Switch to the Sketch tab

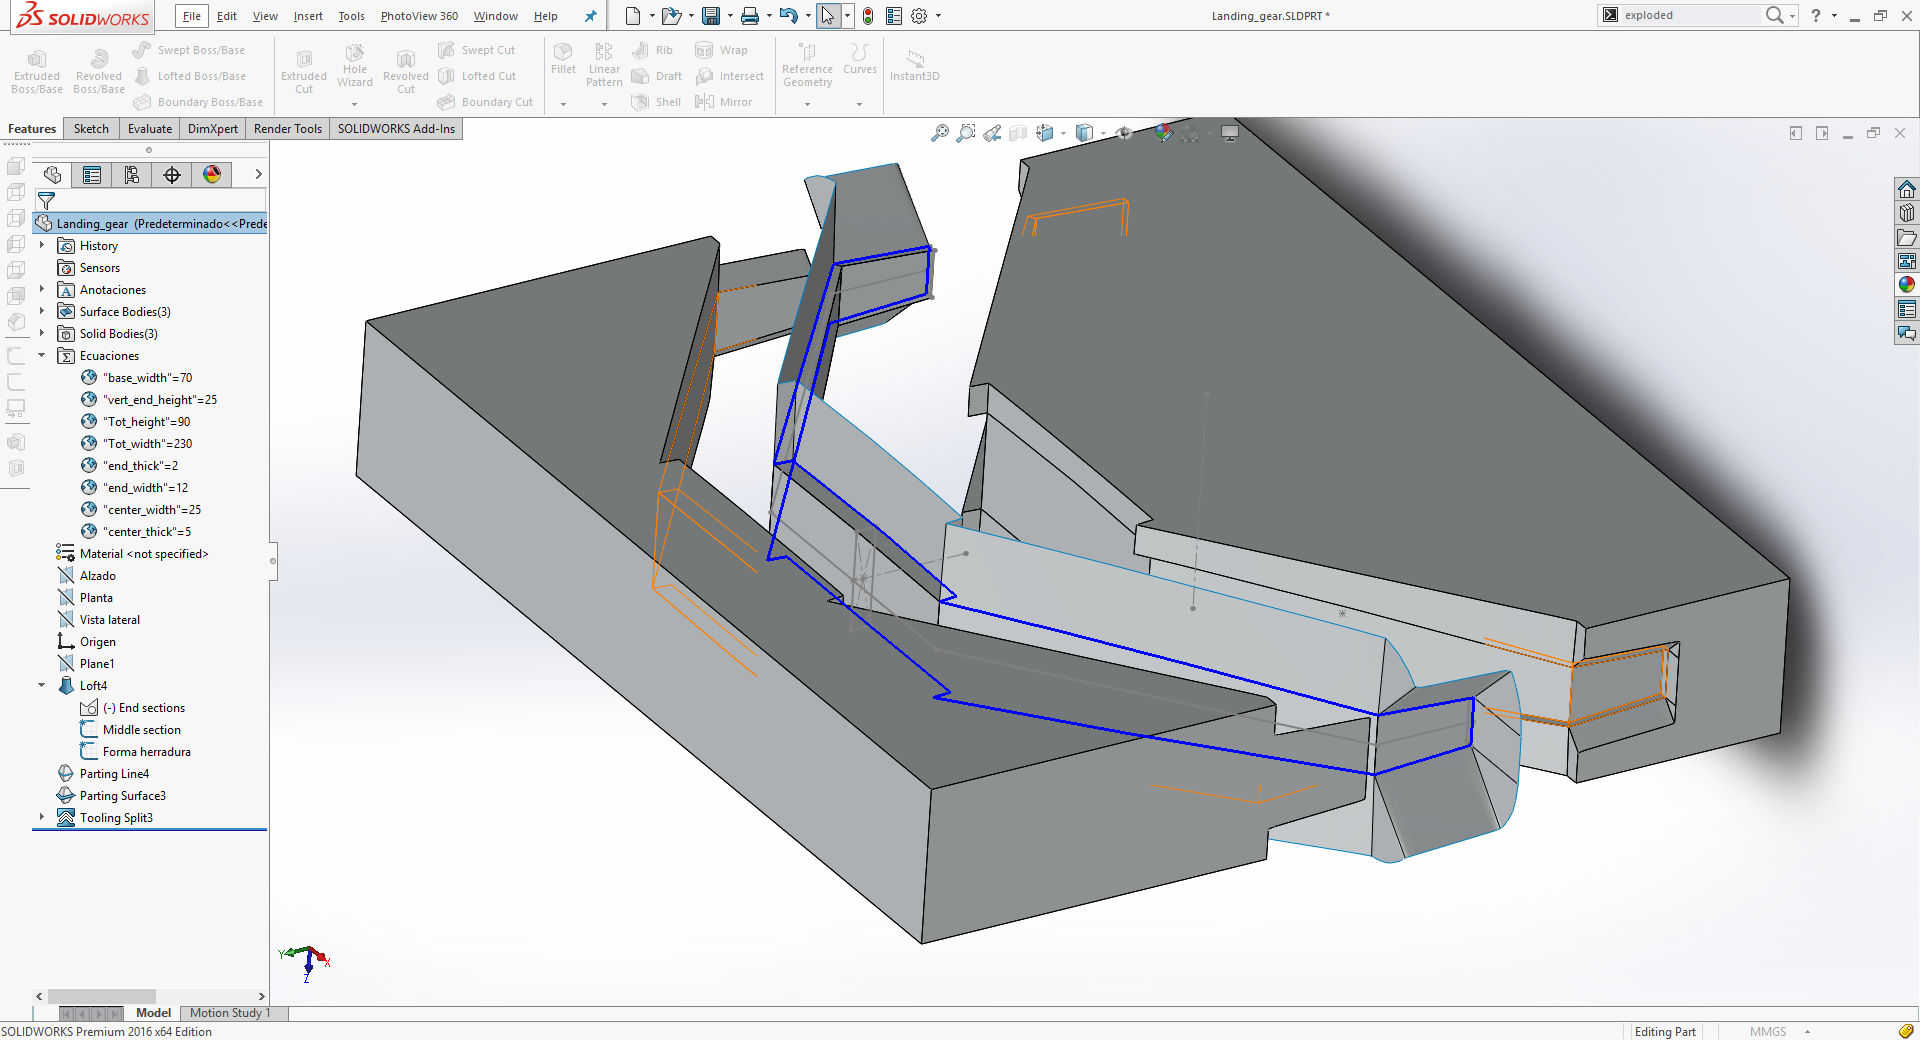pyautogui.click(x=91, y=129)
